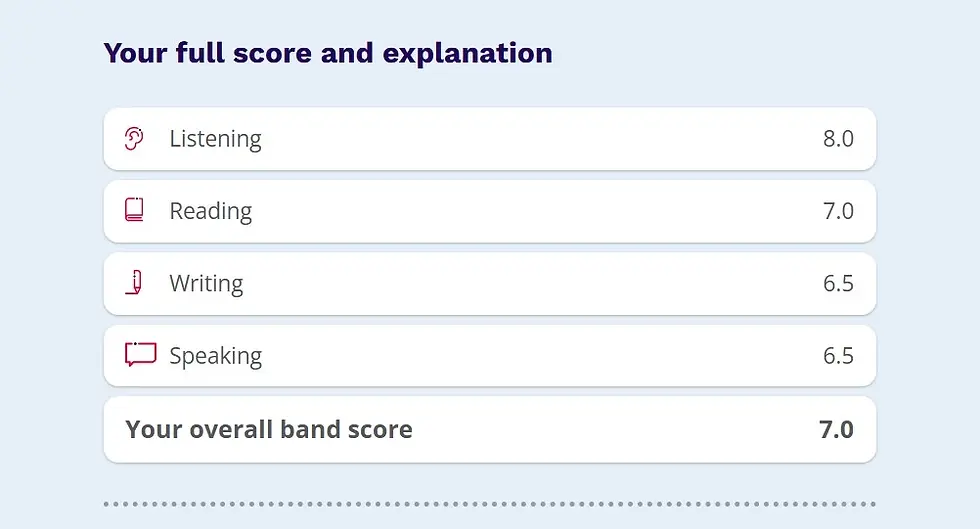Screen dimensions: 980x529
Task: Click the Writing score 6.5
Action: (838, 284)
